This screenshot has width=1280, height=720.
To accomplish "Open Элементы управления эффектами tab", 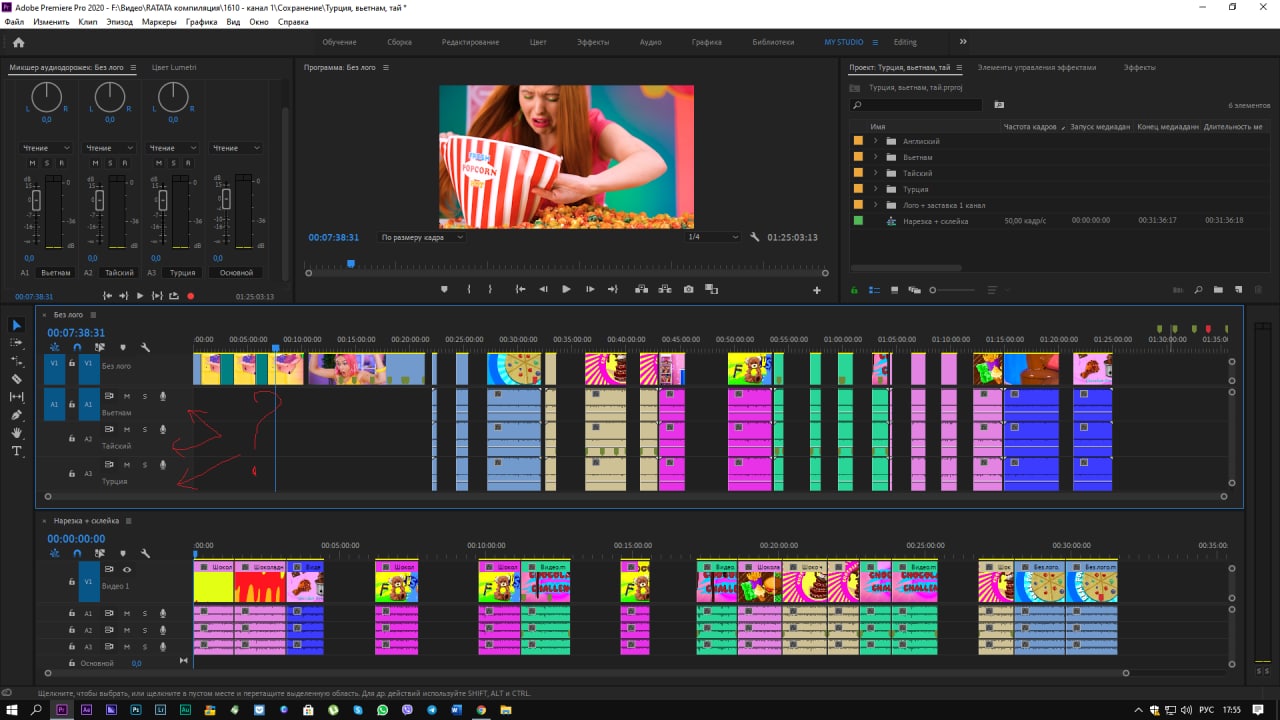I will click(x=1036, y=67).
